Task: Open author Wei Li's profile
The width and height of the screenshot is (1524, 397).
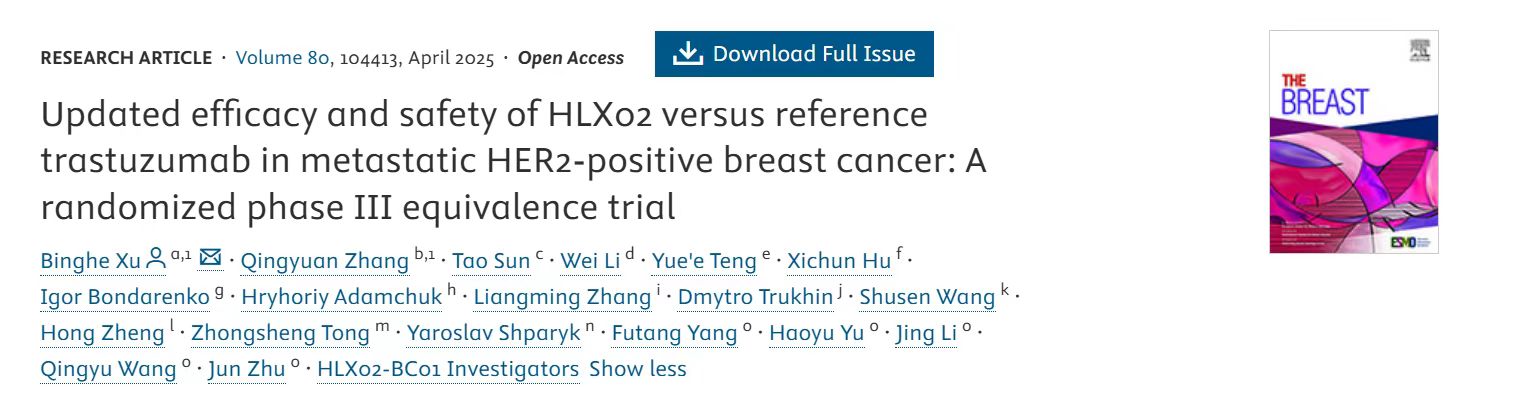Action: 590,261
